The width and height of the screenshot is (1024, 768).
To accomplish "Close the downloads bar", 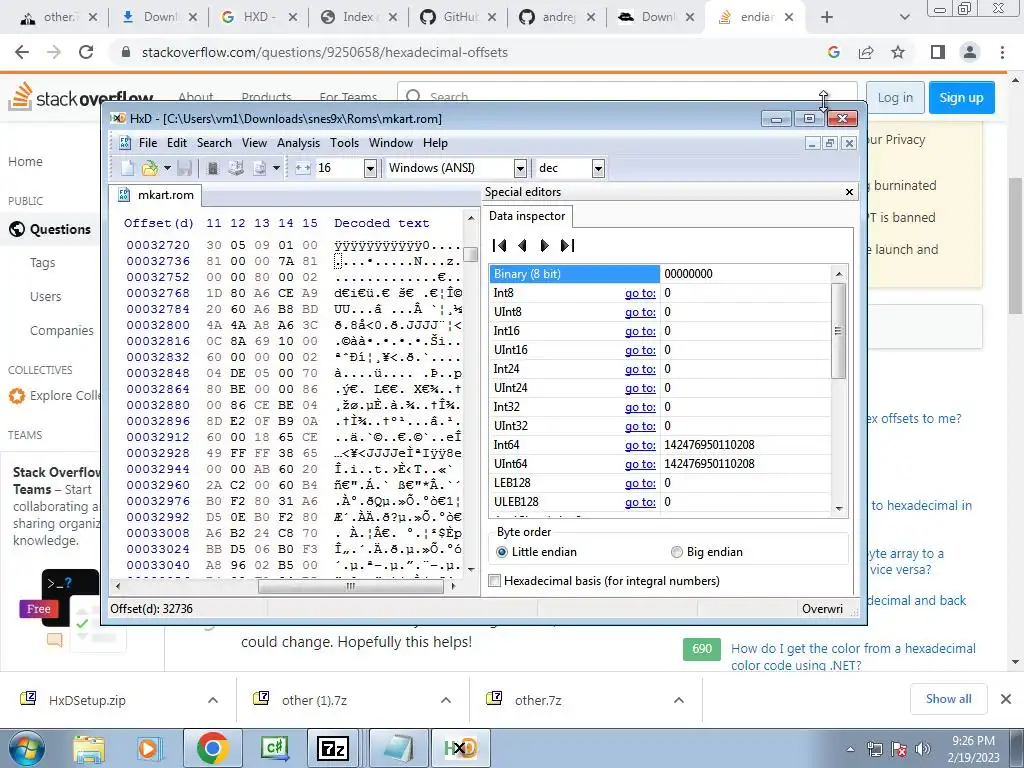I will (x=1006, y=699).
